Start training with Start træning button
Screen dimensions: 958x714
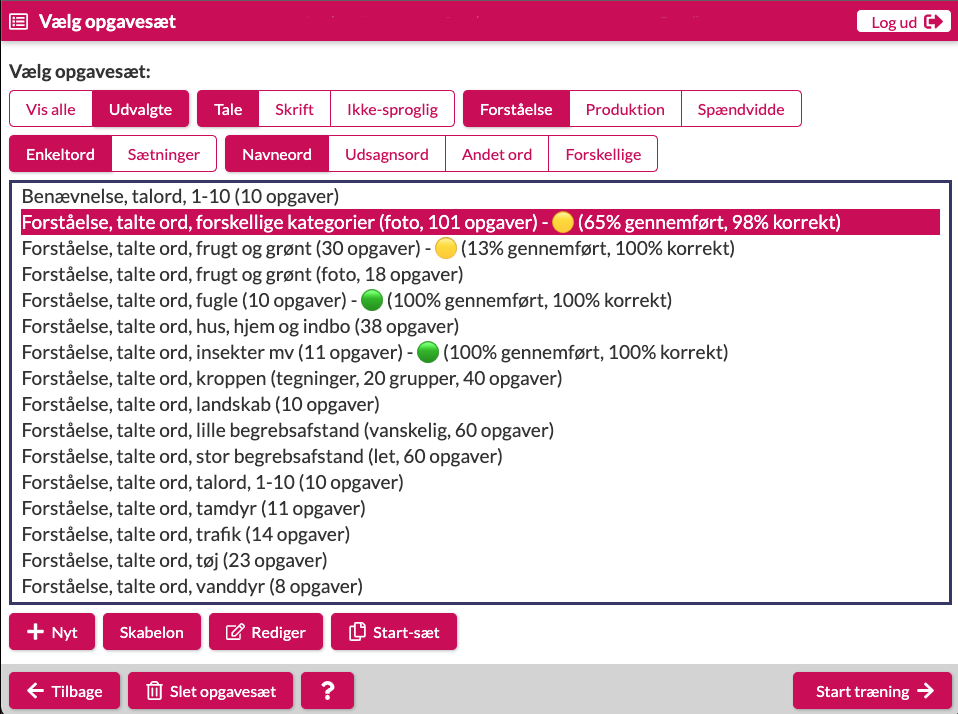tap(871, 691)
